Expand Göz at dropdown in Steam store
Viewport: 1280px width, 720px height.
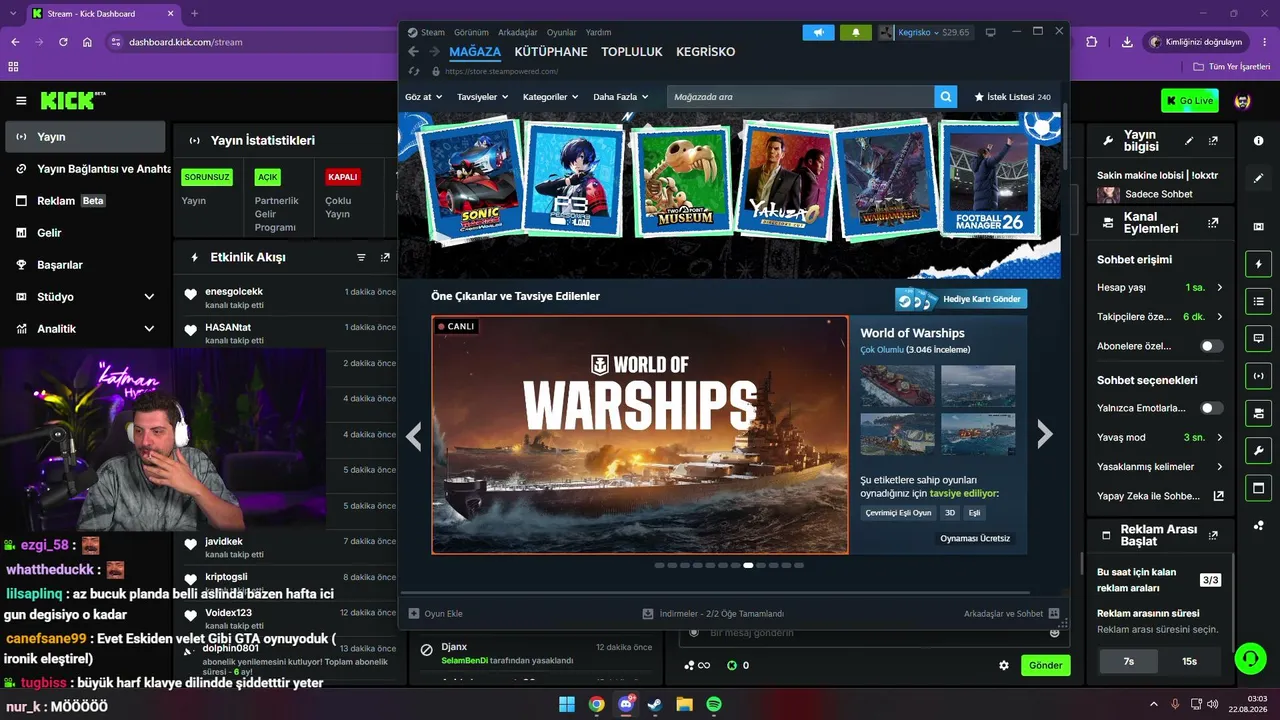tap(424, 97)
